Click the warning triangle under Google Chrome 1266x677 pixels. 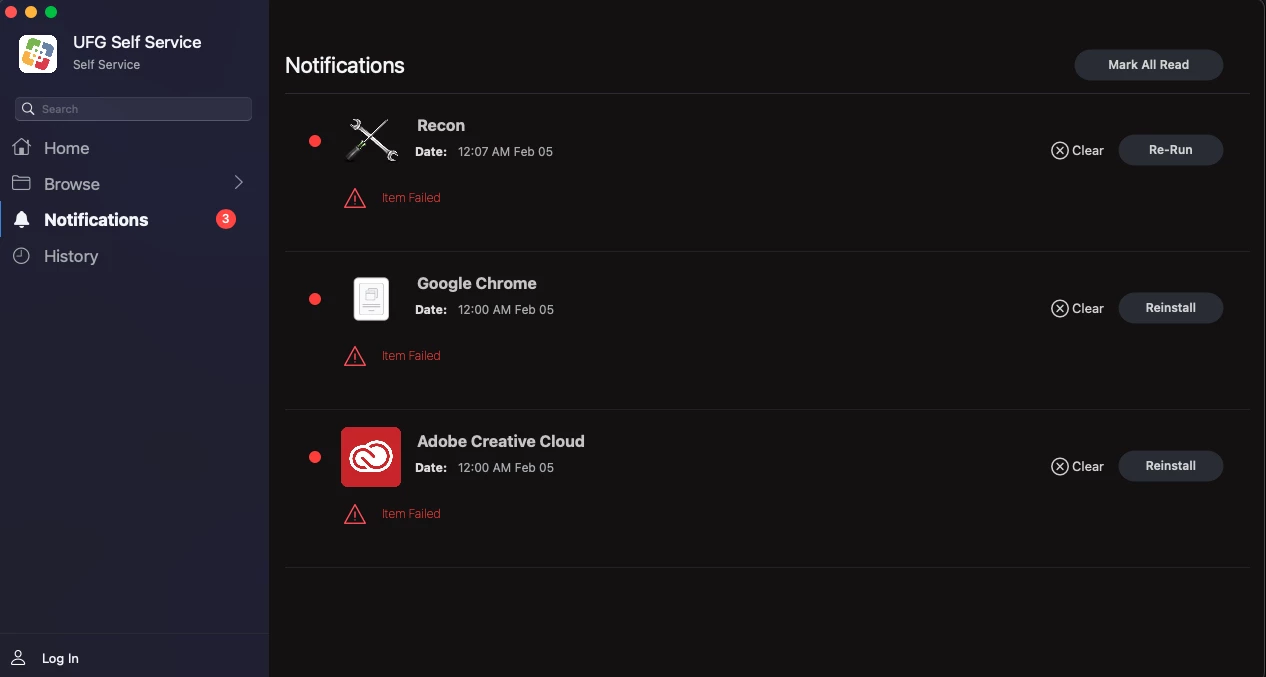tap(355, 356)
